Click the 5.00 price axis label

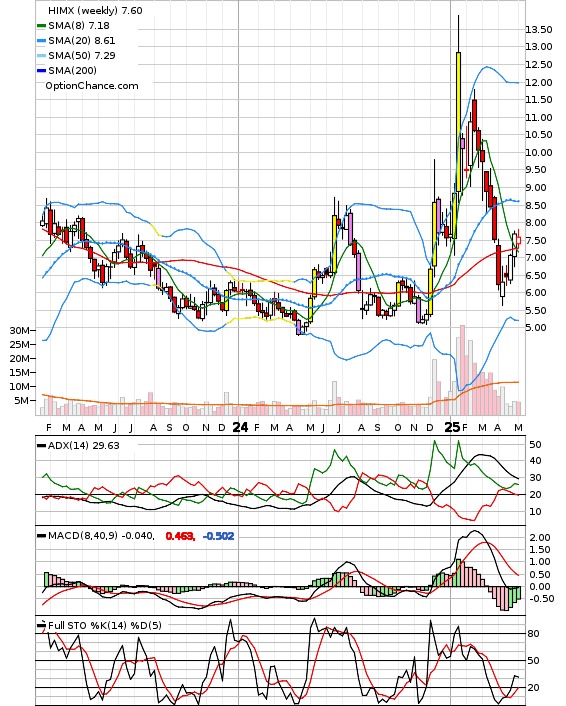(x=536, y=327)
